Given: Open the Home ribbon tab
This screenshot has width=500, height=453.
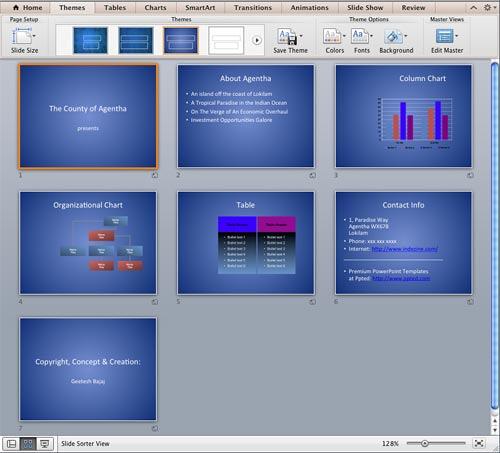Looking at the screenshot, I should coord(28,7).
